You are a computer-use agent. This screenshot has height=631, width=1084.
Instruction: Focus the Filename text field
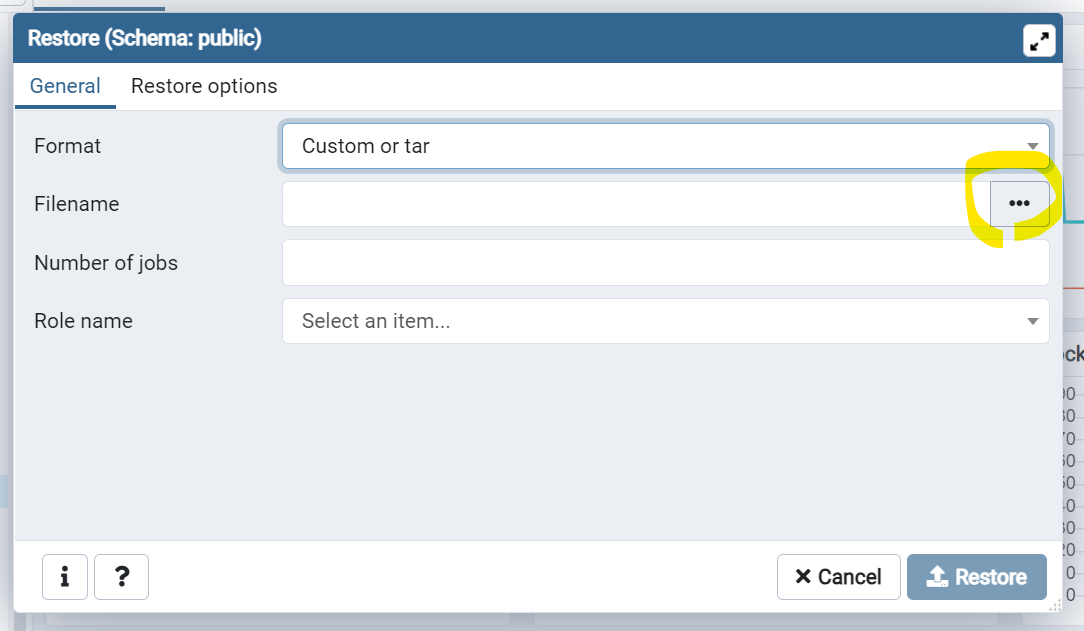[635, 204]
